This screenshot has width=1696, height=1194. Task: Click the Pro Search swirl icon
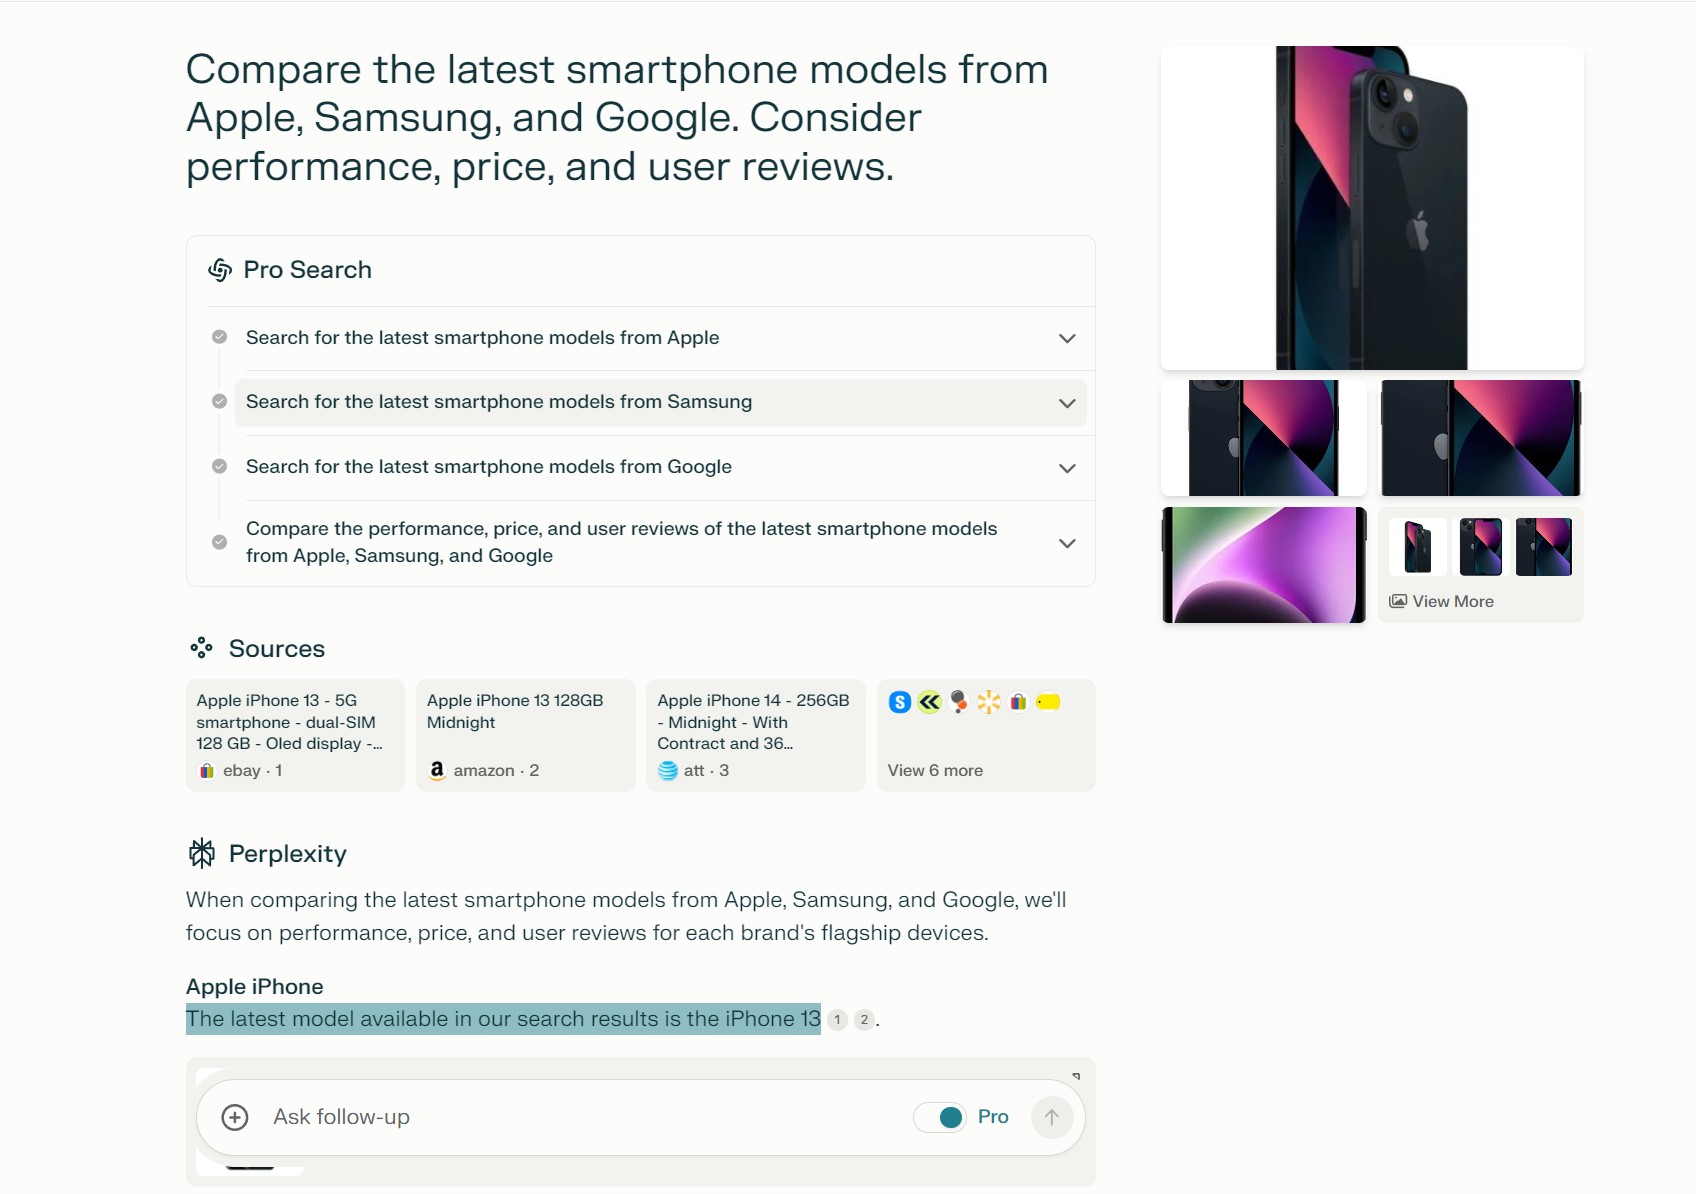pyautogui.click(x=220, y=270)
